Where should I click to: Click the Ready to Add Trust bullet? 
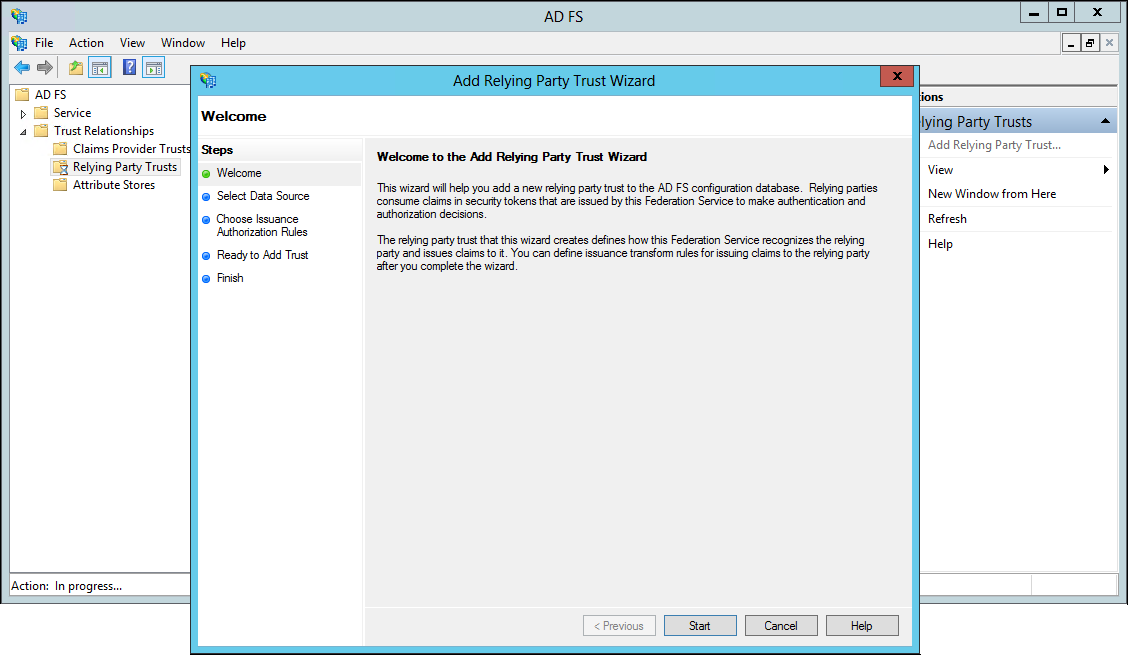[x=206, y=256]
